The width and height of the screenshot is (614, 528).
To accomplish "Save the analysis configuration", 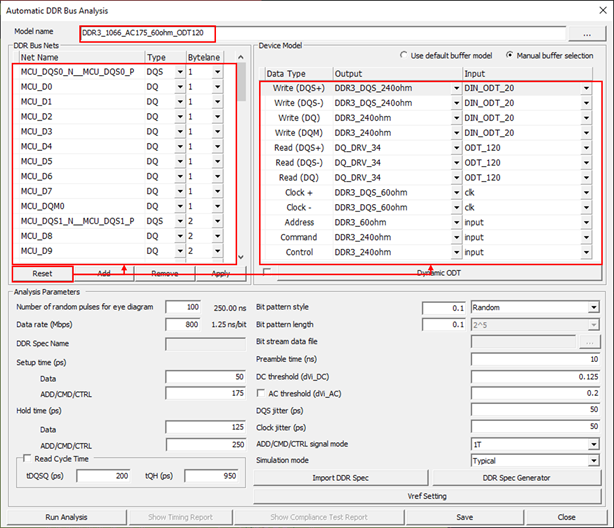I will [464, 517].
